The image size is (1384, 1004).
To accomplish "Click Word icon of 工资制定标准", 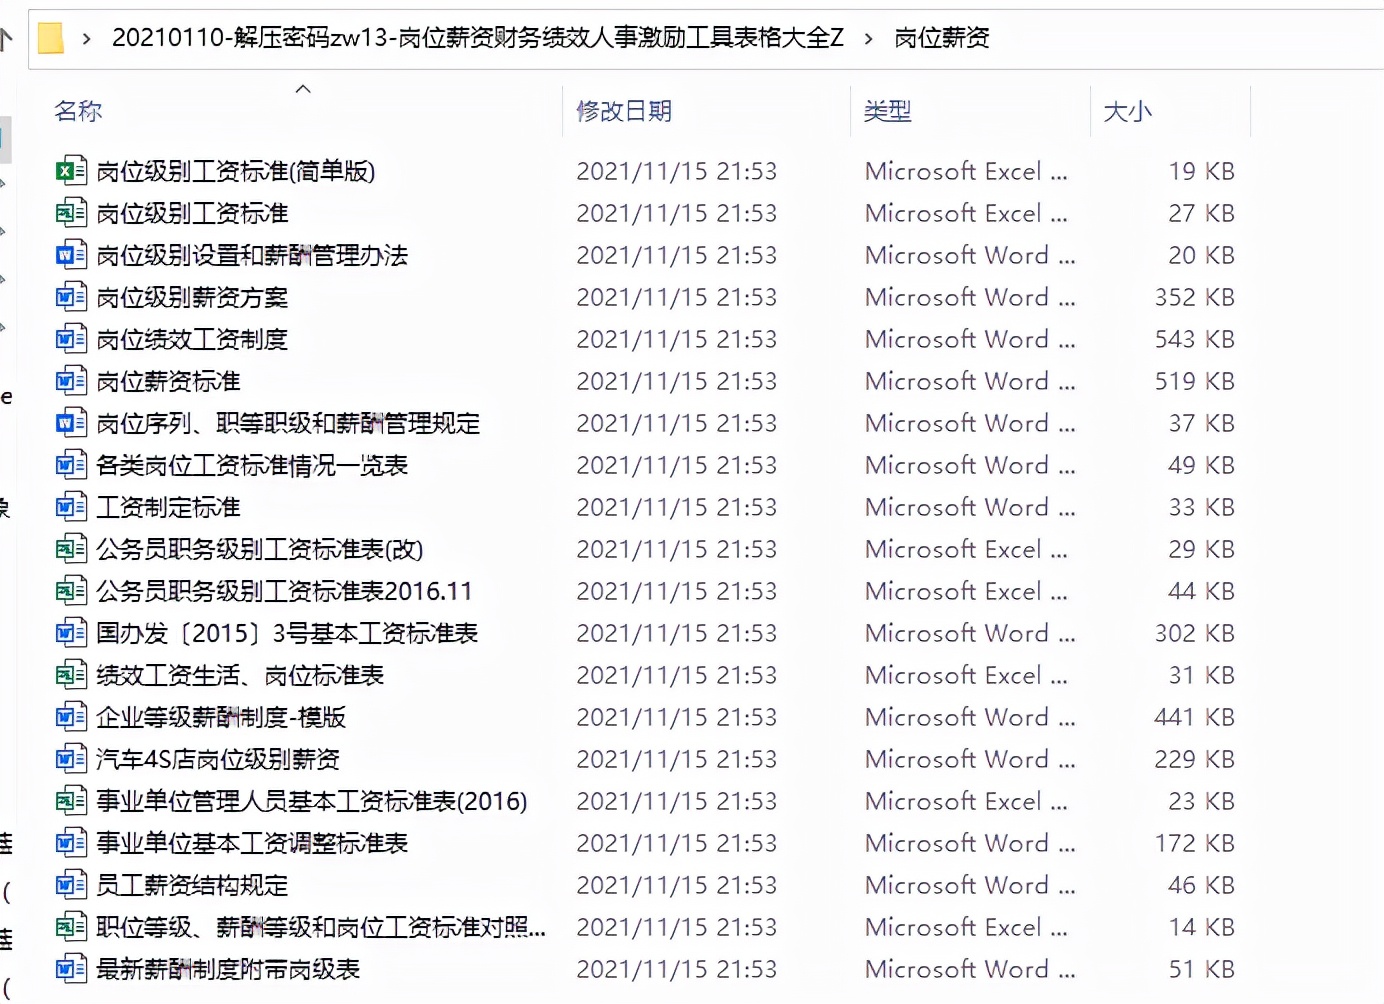I will [x=71, y=507].
